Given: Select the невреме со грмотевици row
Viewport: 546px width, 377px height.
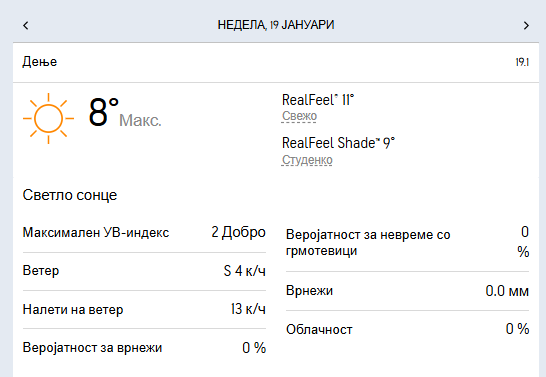Looking at the screenshot, I should 407,242.
